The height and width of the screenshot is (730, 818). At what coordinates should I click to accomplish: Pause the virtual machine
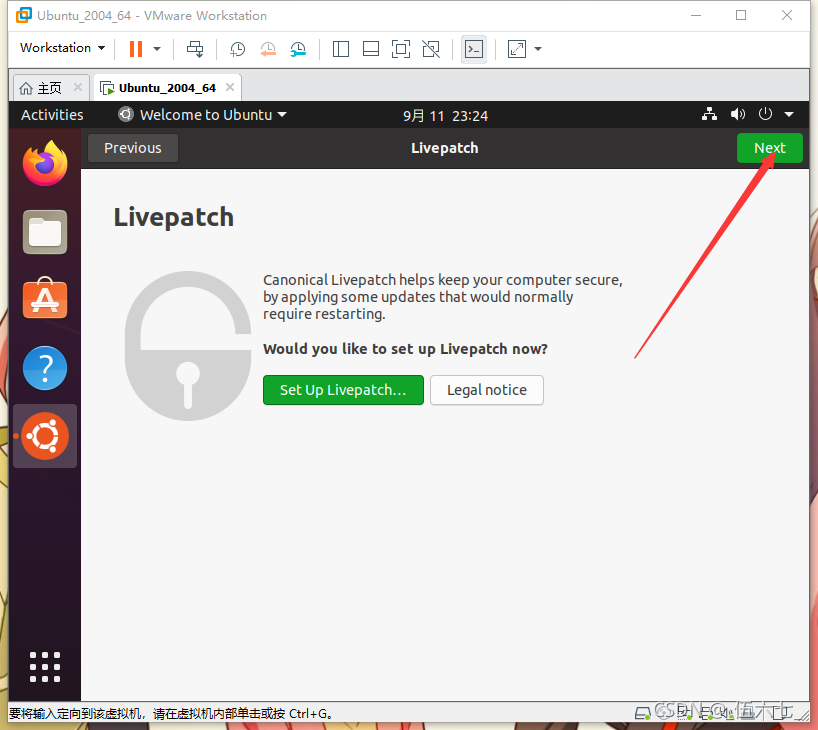(136, 49)
